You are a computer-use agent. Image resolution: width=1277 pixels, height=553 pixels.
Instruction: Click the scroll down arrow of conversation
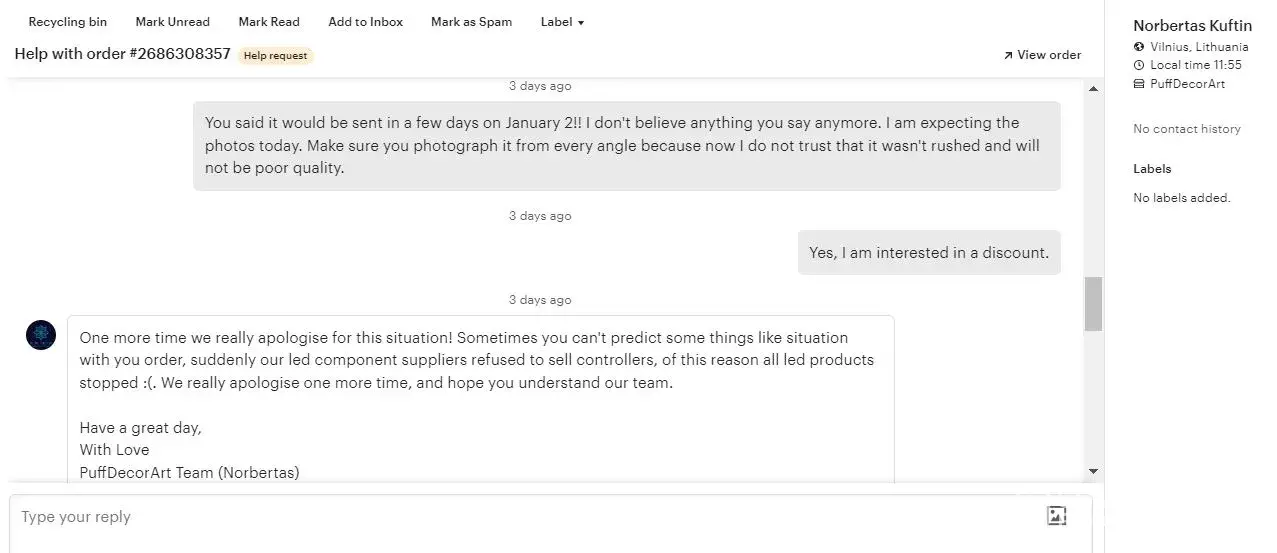1093,471
